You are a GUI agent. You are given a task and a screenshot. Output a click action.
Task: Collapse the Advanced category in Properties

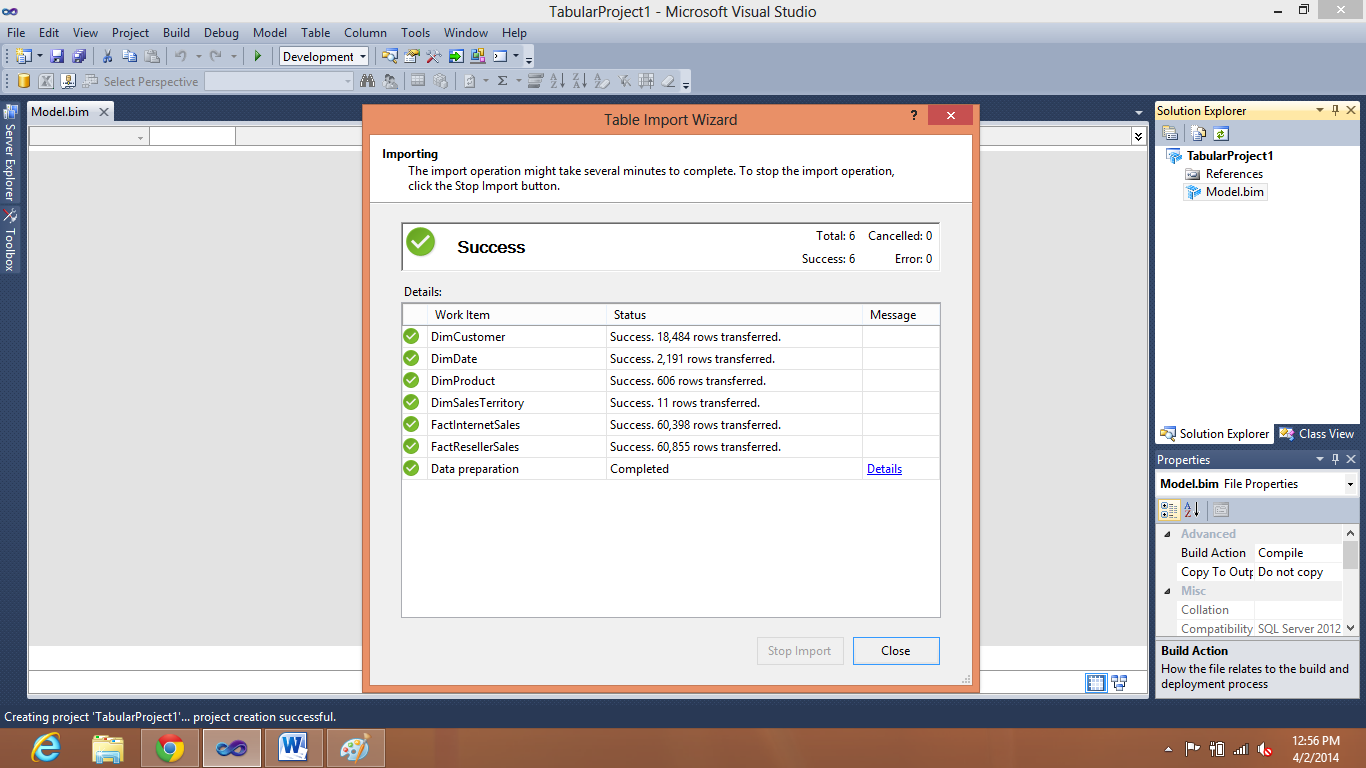coord(1166,534)
